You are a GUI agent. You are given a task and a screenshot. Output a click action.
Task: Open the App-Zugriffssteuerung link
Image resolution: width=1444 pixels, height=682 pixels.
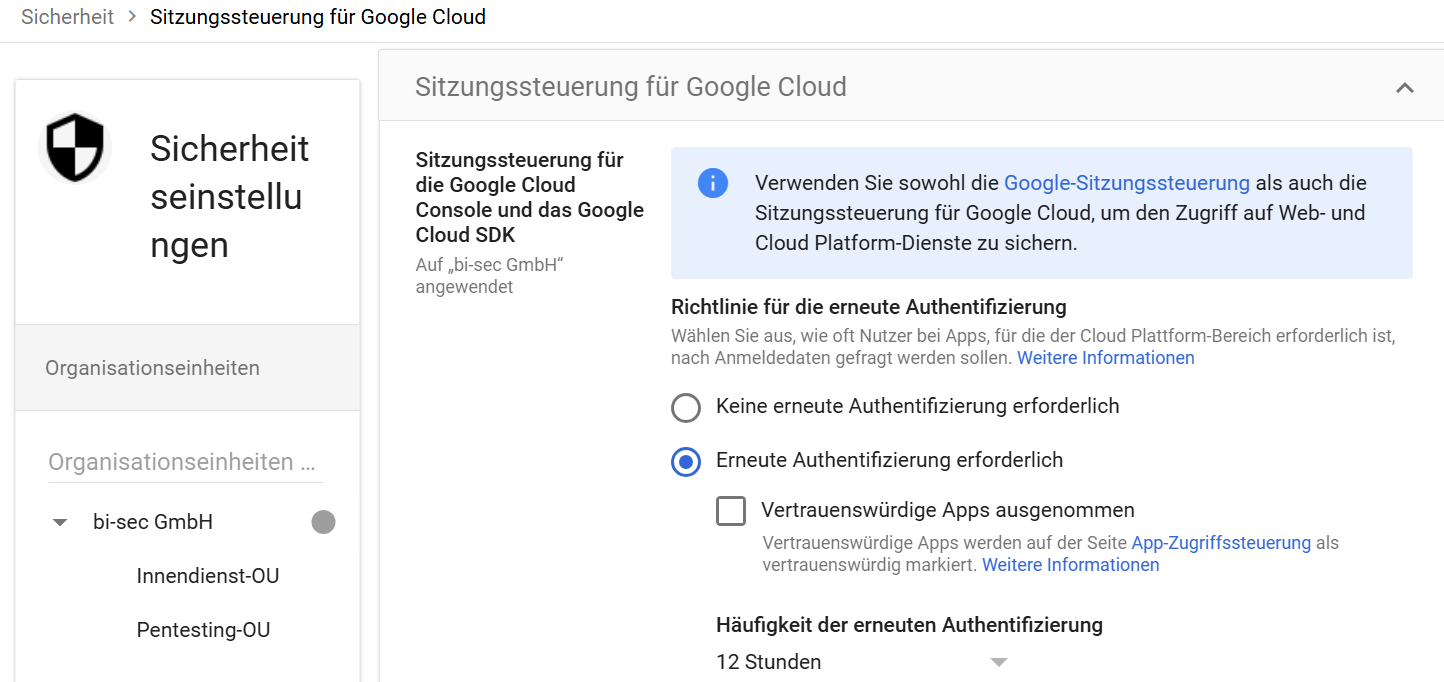pyautogui.click(x=1220, y=542)
